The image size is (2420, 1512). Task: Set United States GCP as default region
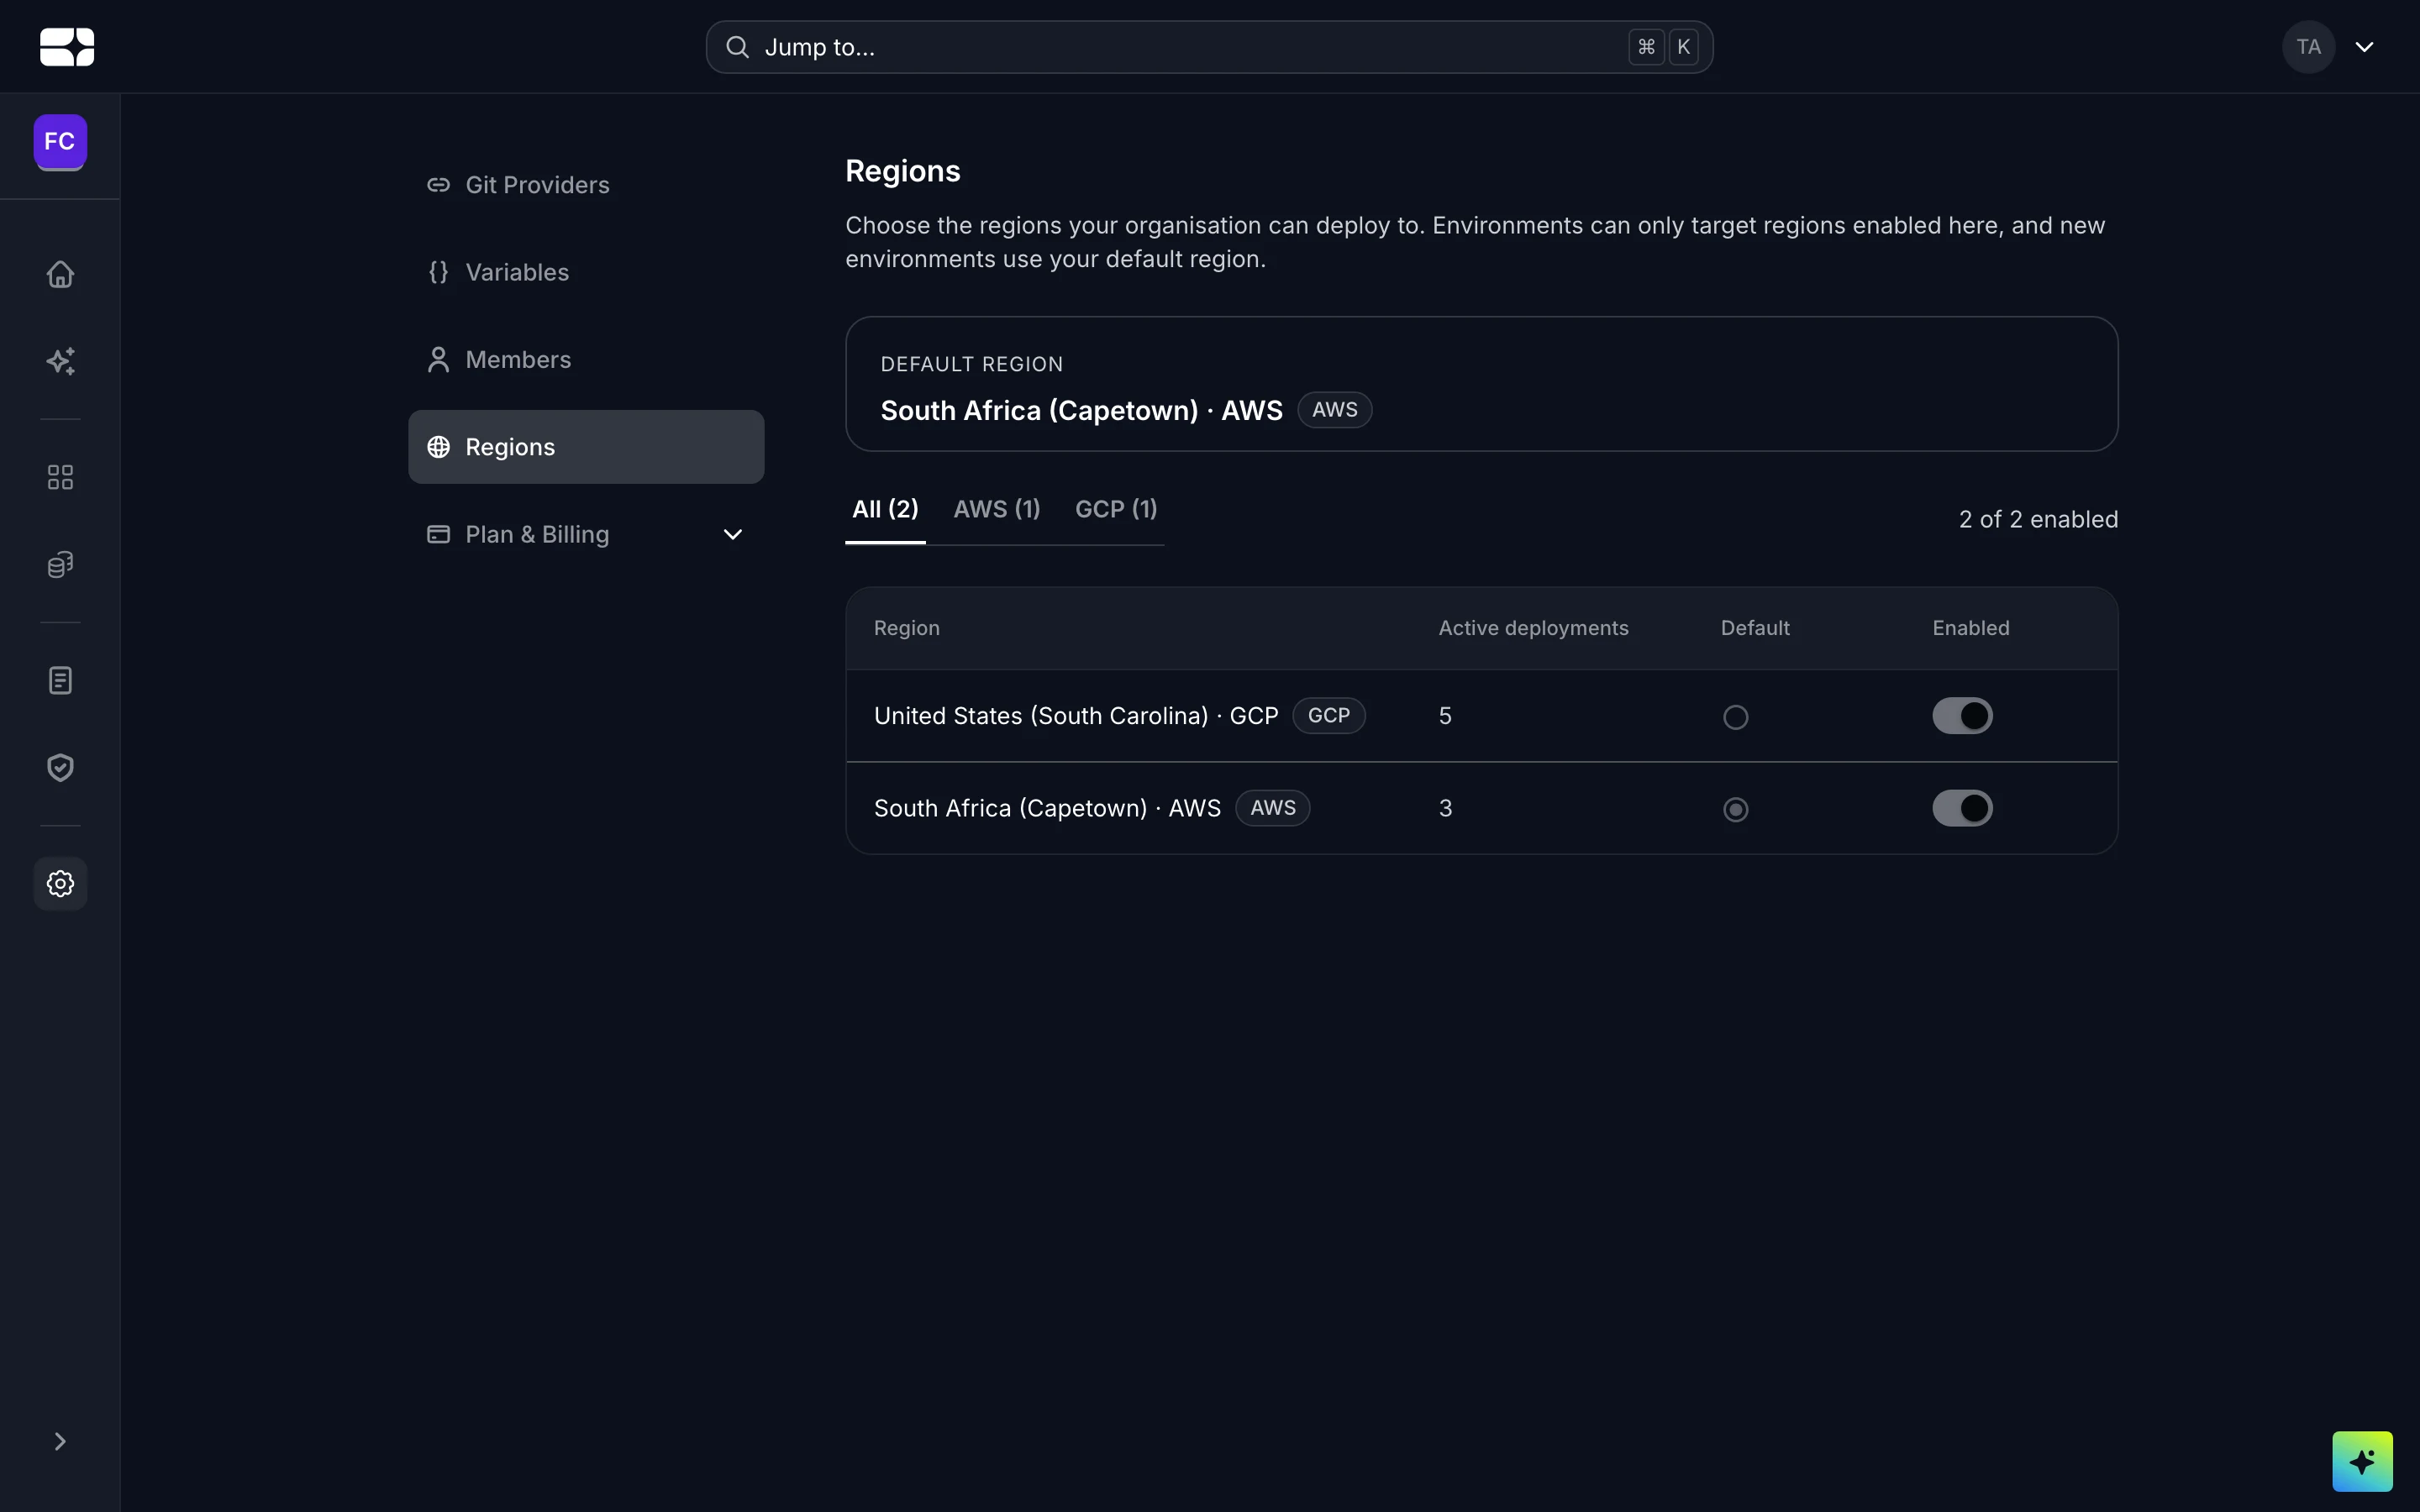1736,717
